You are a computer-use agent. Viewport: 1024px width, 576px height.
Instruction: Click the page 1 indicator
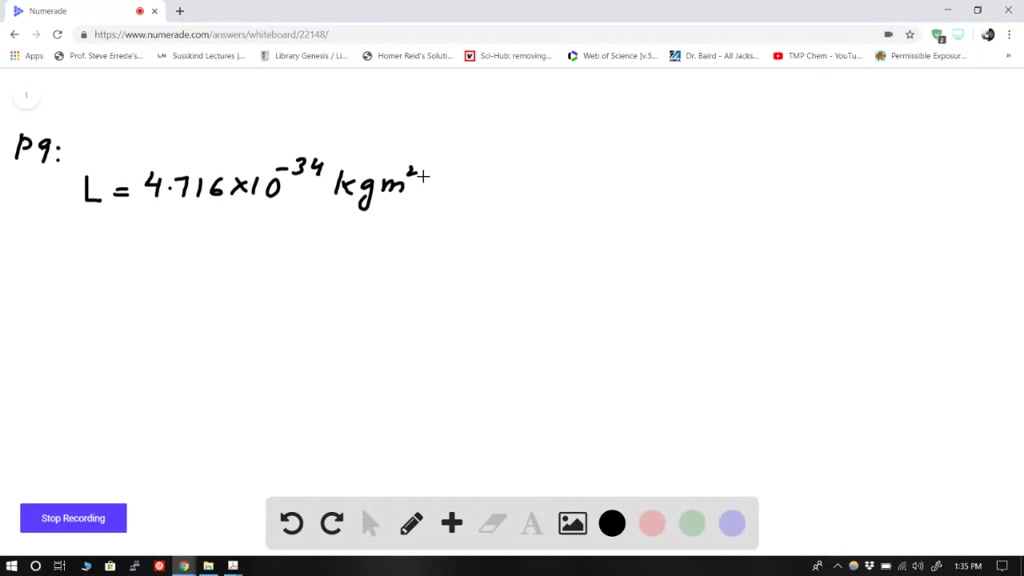point(26,95)
